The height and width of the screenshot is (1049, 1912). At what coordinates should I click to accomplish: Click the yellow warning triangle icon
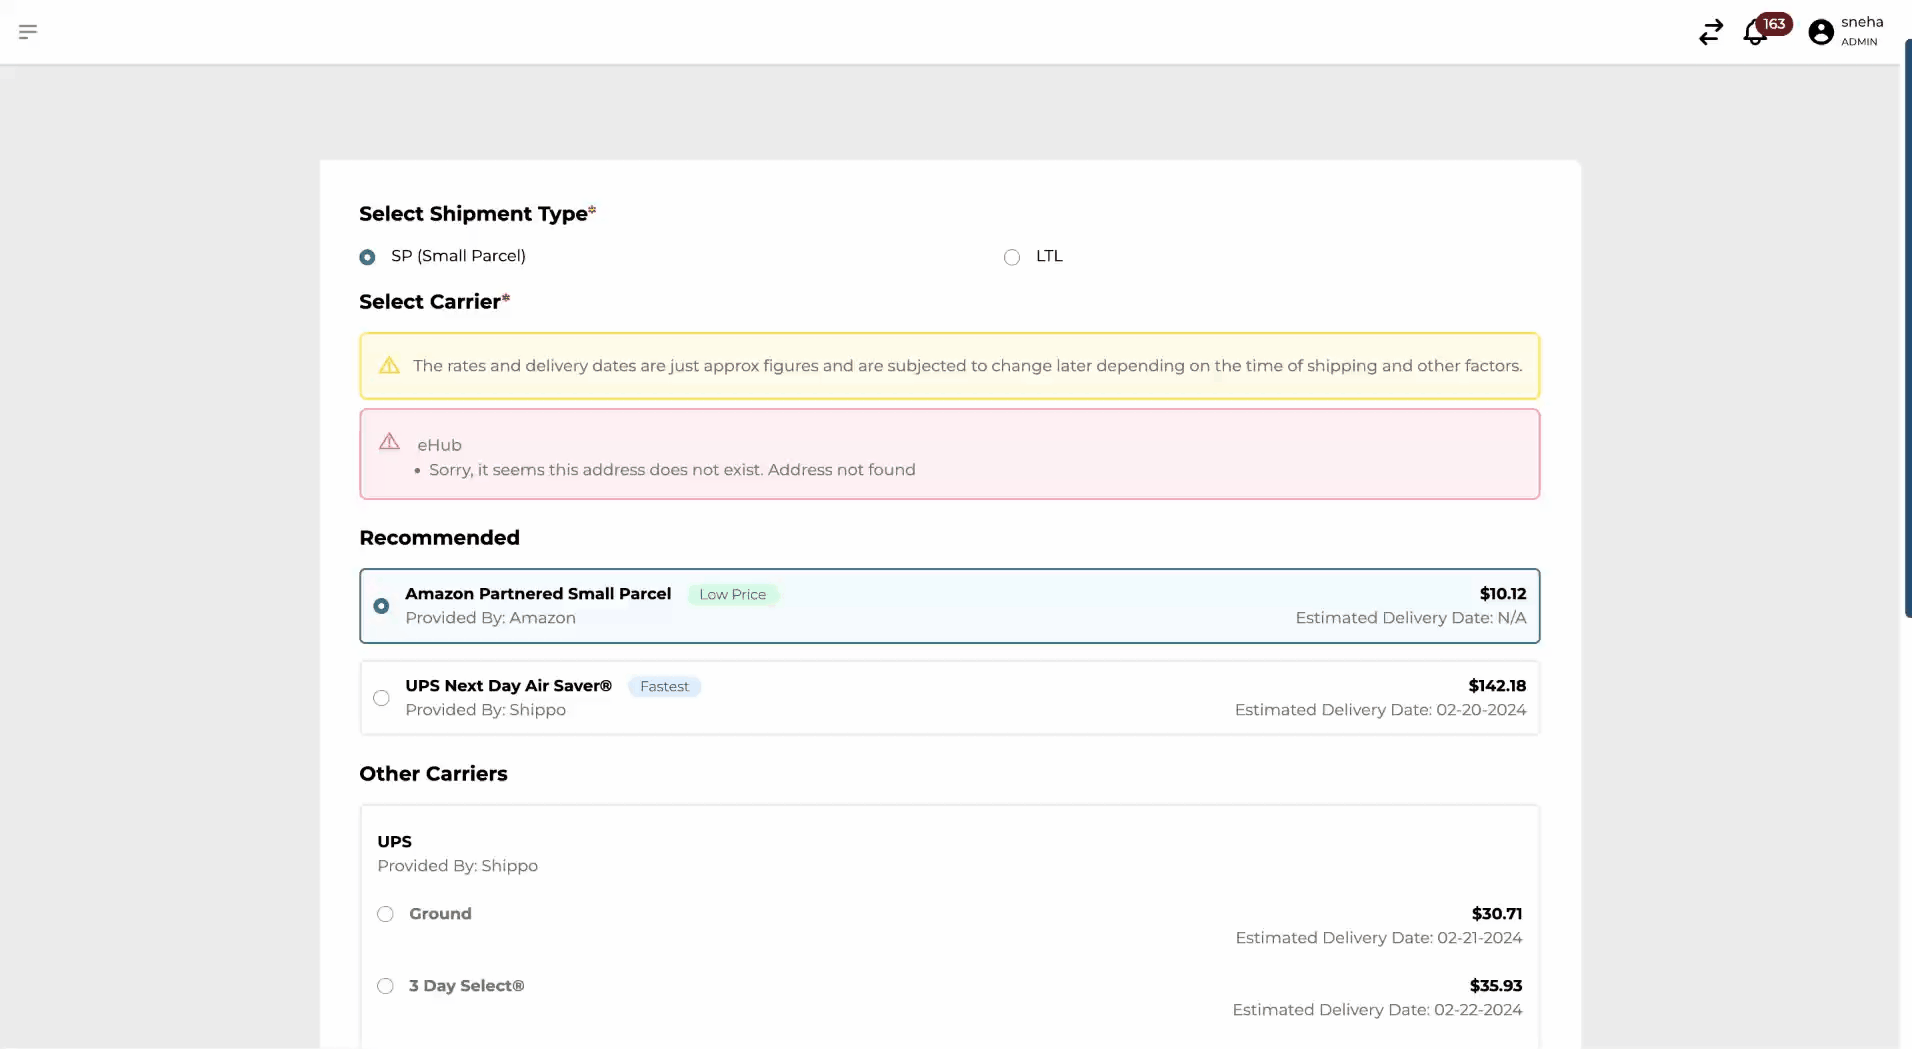pos(389,366)
